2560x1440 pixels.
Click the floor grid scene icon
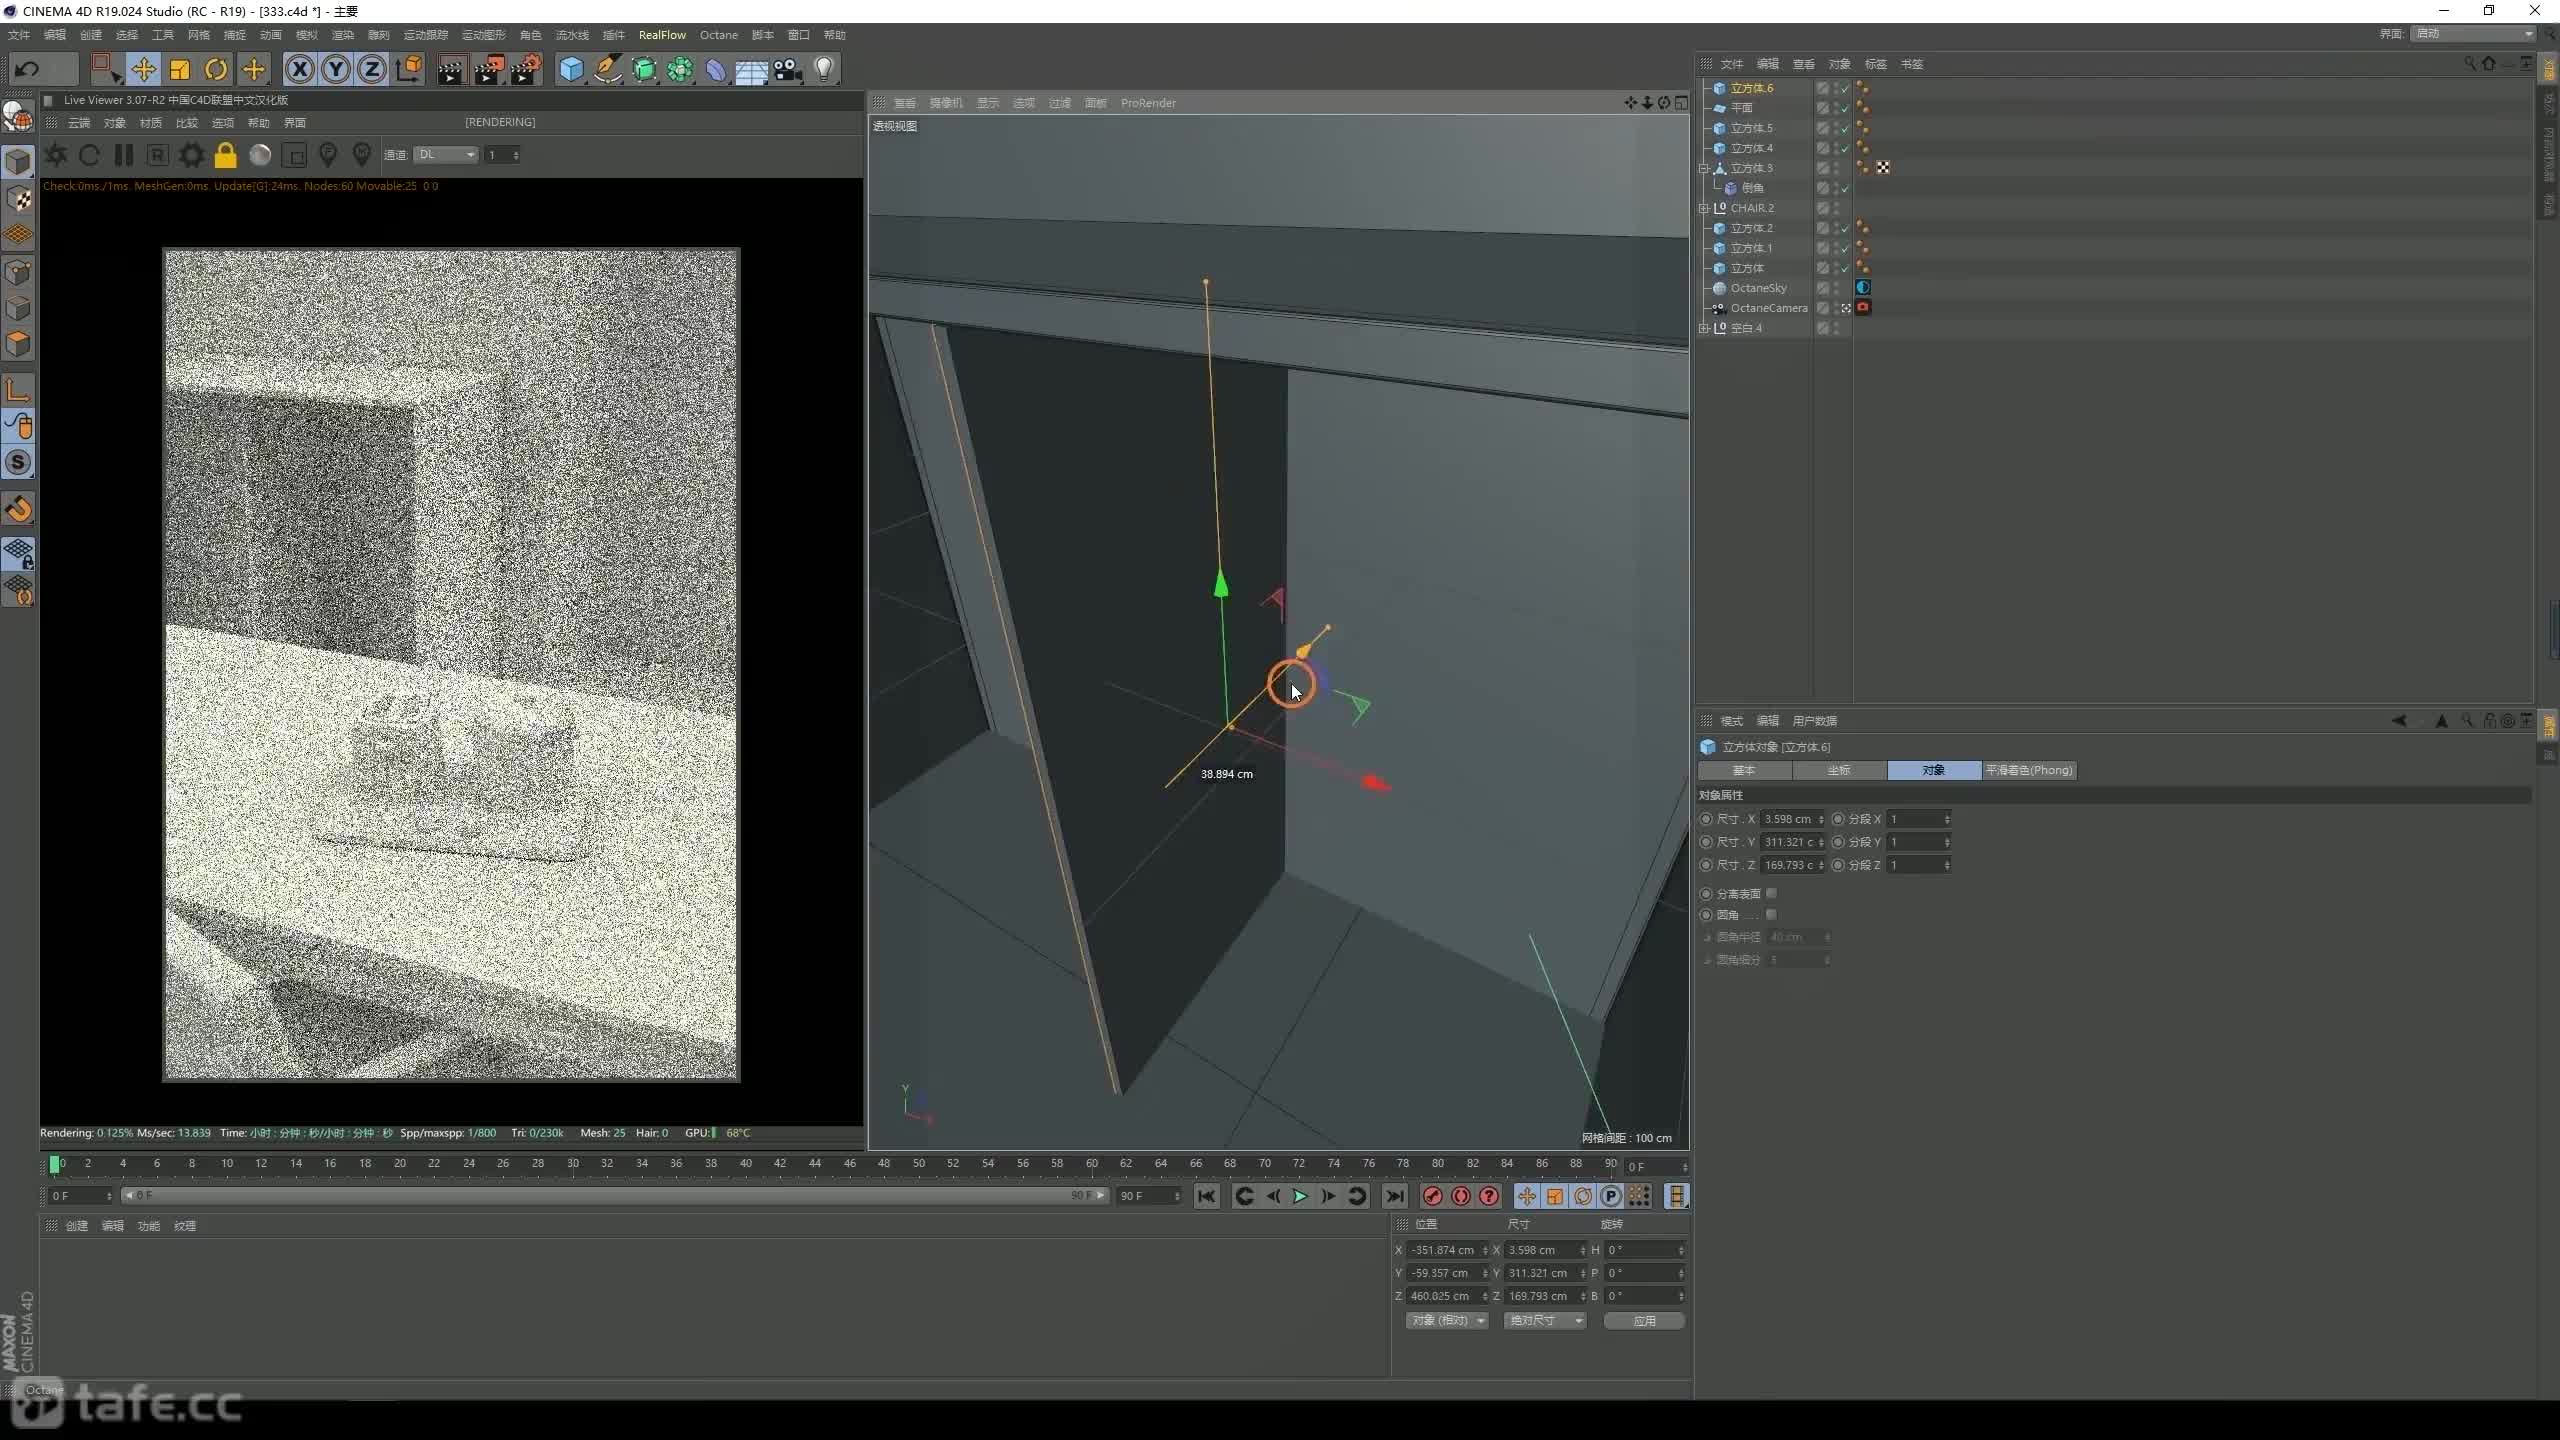(x=751, y=69)
